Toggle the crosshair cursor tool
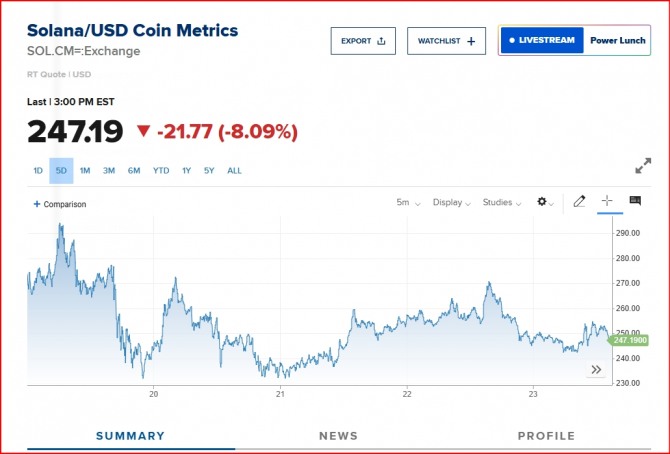The height and width of the screenshot is (454, 670). click(x=606, y=202)
